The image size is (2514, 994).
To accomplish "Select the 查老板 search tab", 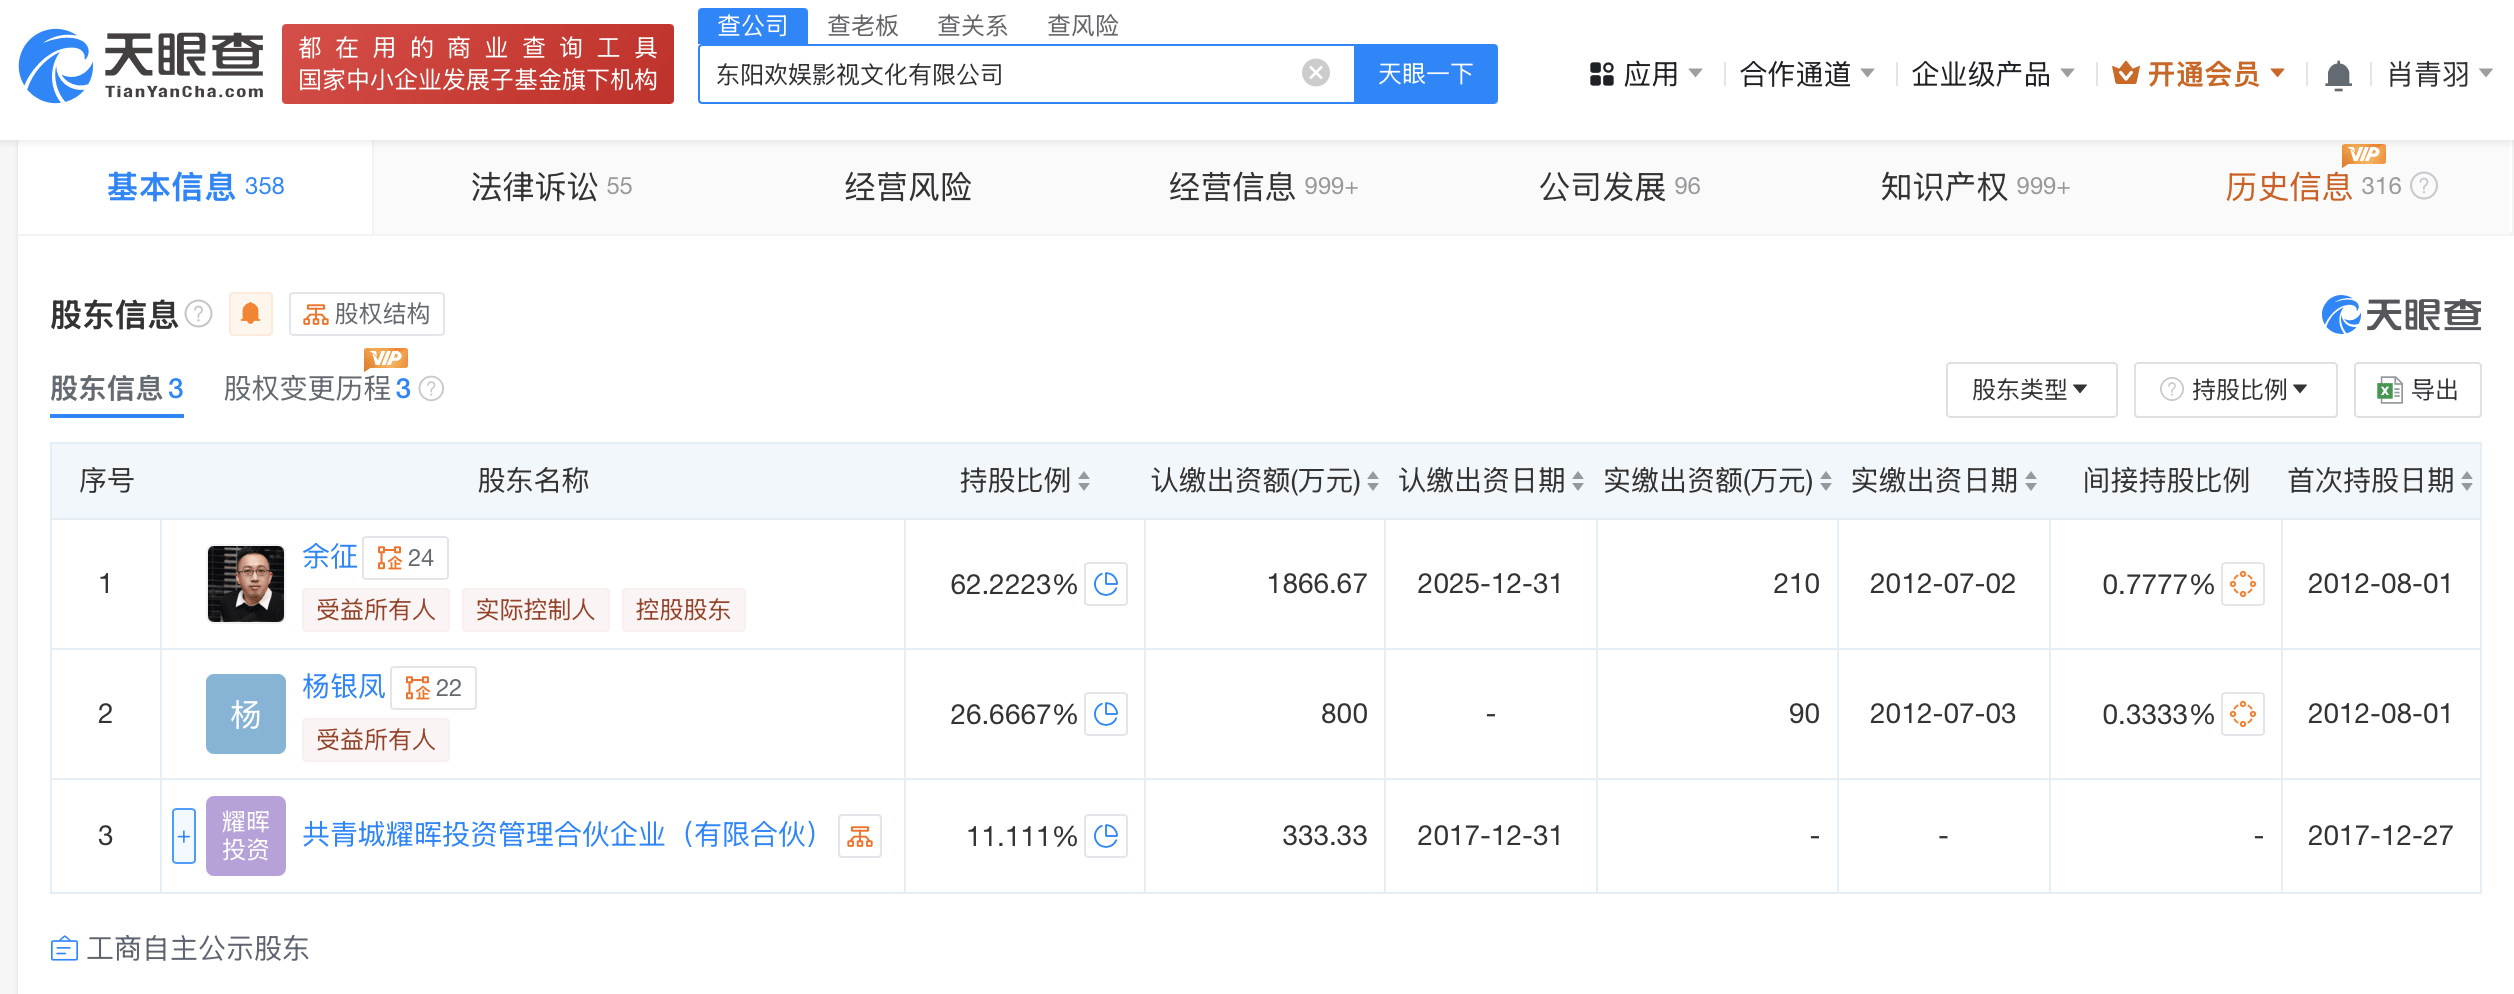I will [x=862, y=25].
